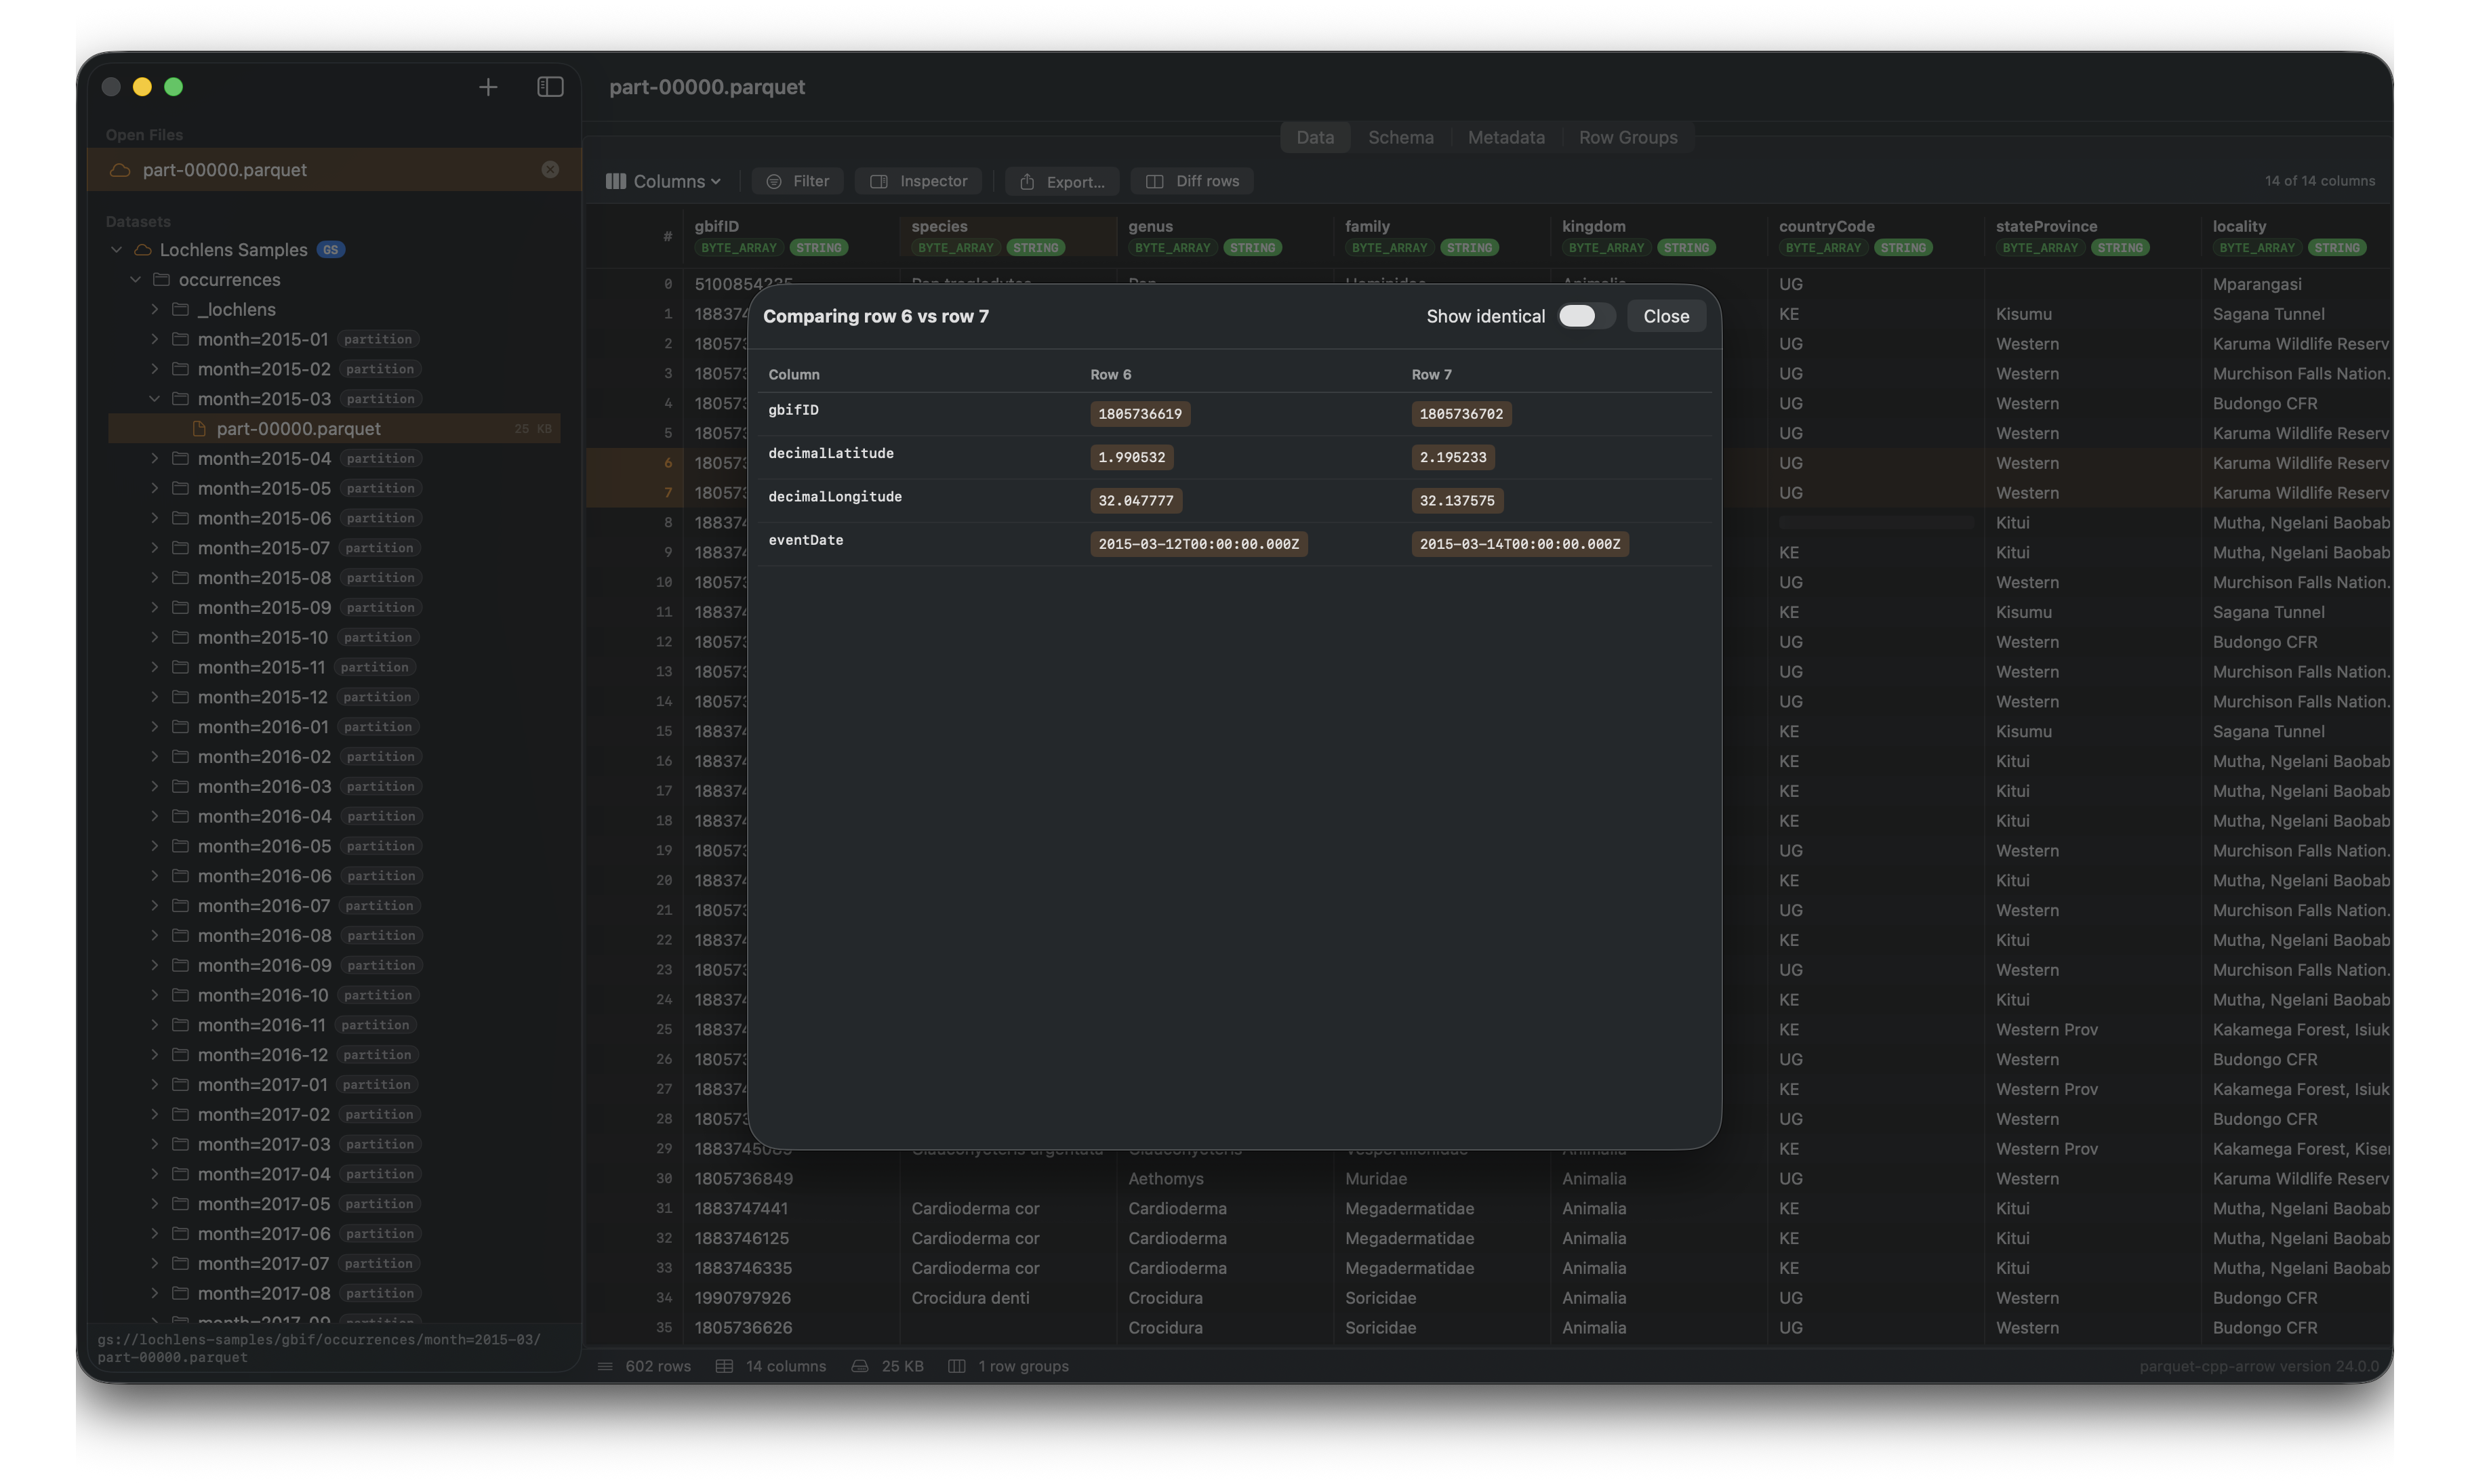This screenshot has height=1484, width=2470.
Task: Click the Inspector panel icon
Action: pos(879,181)
